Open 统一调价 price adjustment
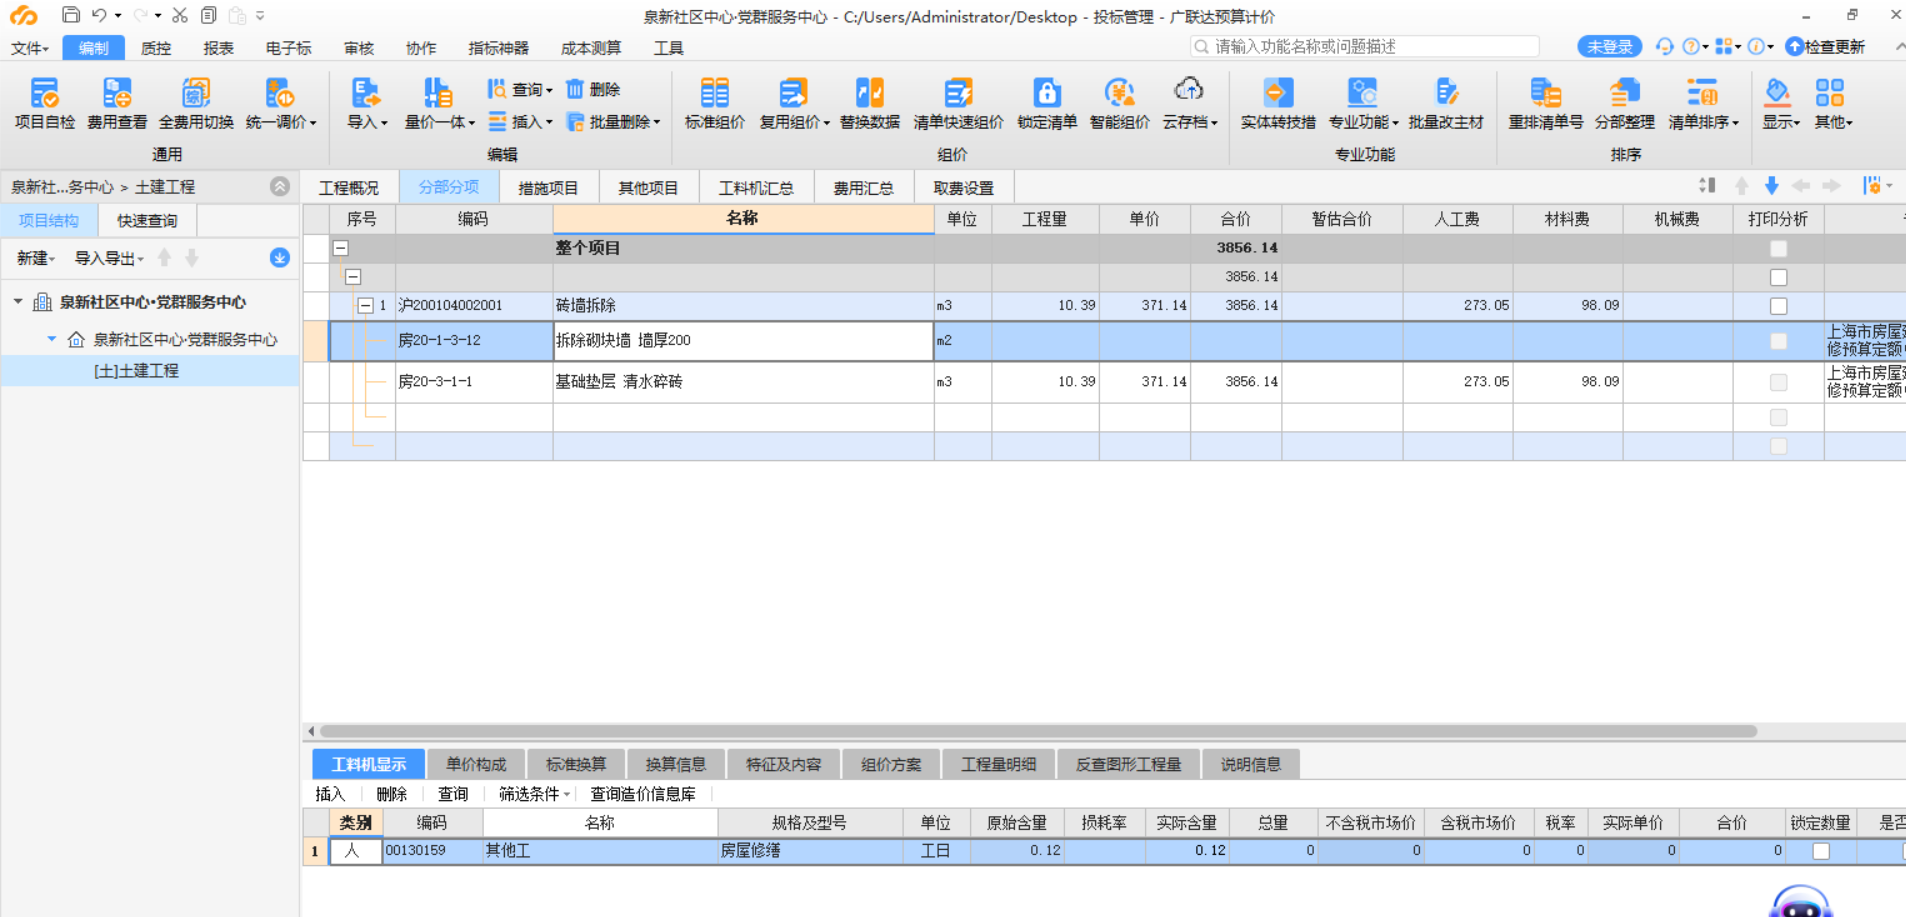This screenshot has width=1906, height=917. (281, 104)
